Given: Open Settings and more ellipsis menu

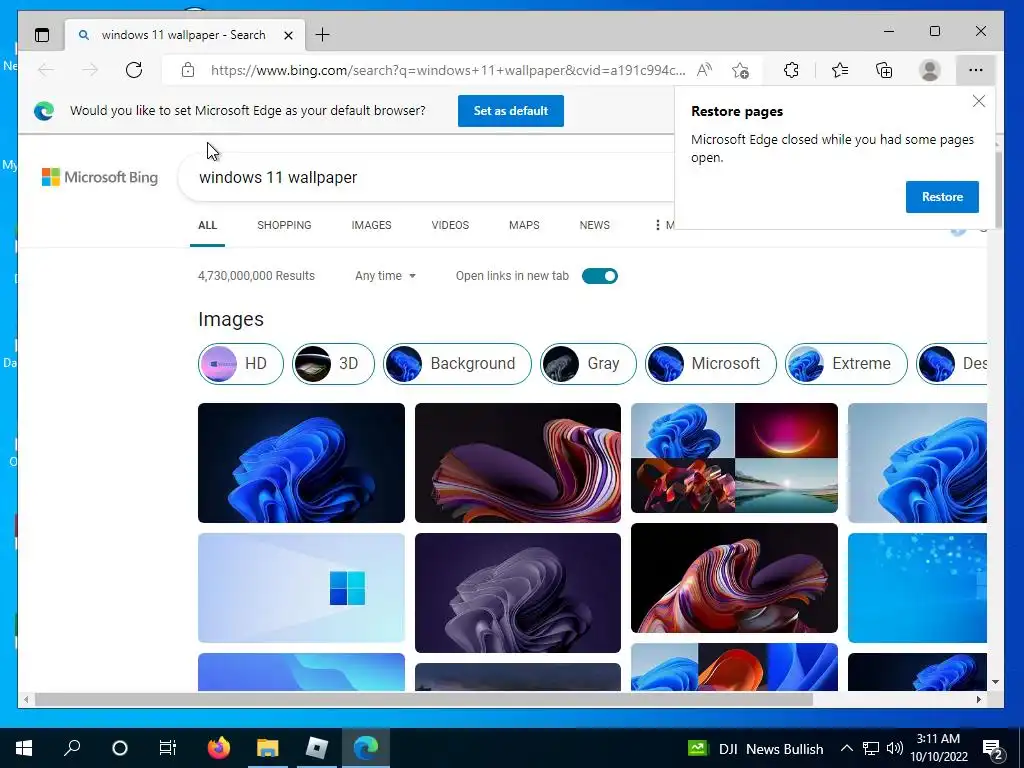Looking at the screenshot, I should point(976,70).
